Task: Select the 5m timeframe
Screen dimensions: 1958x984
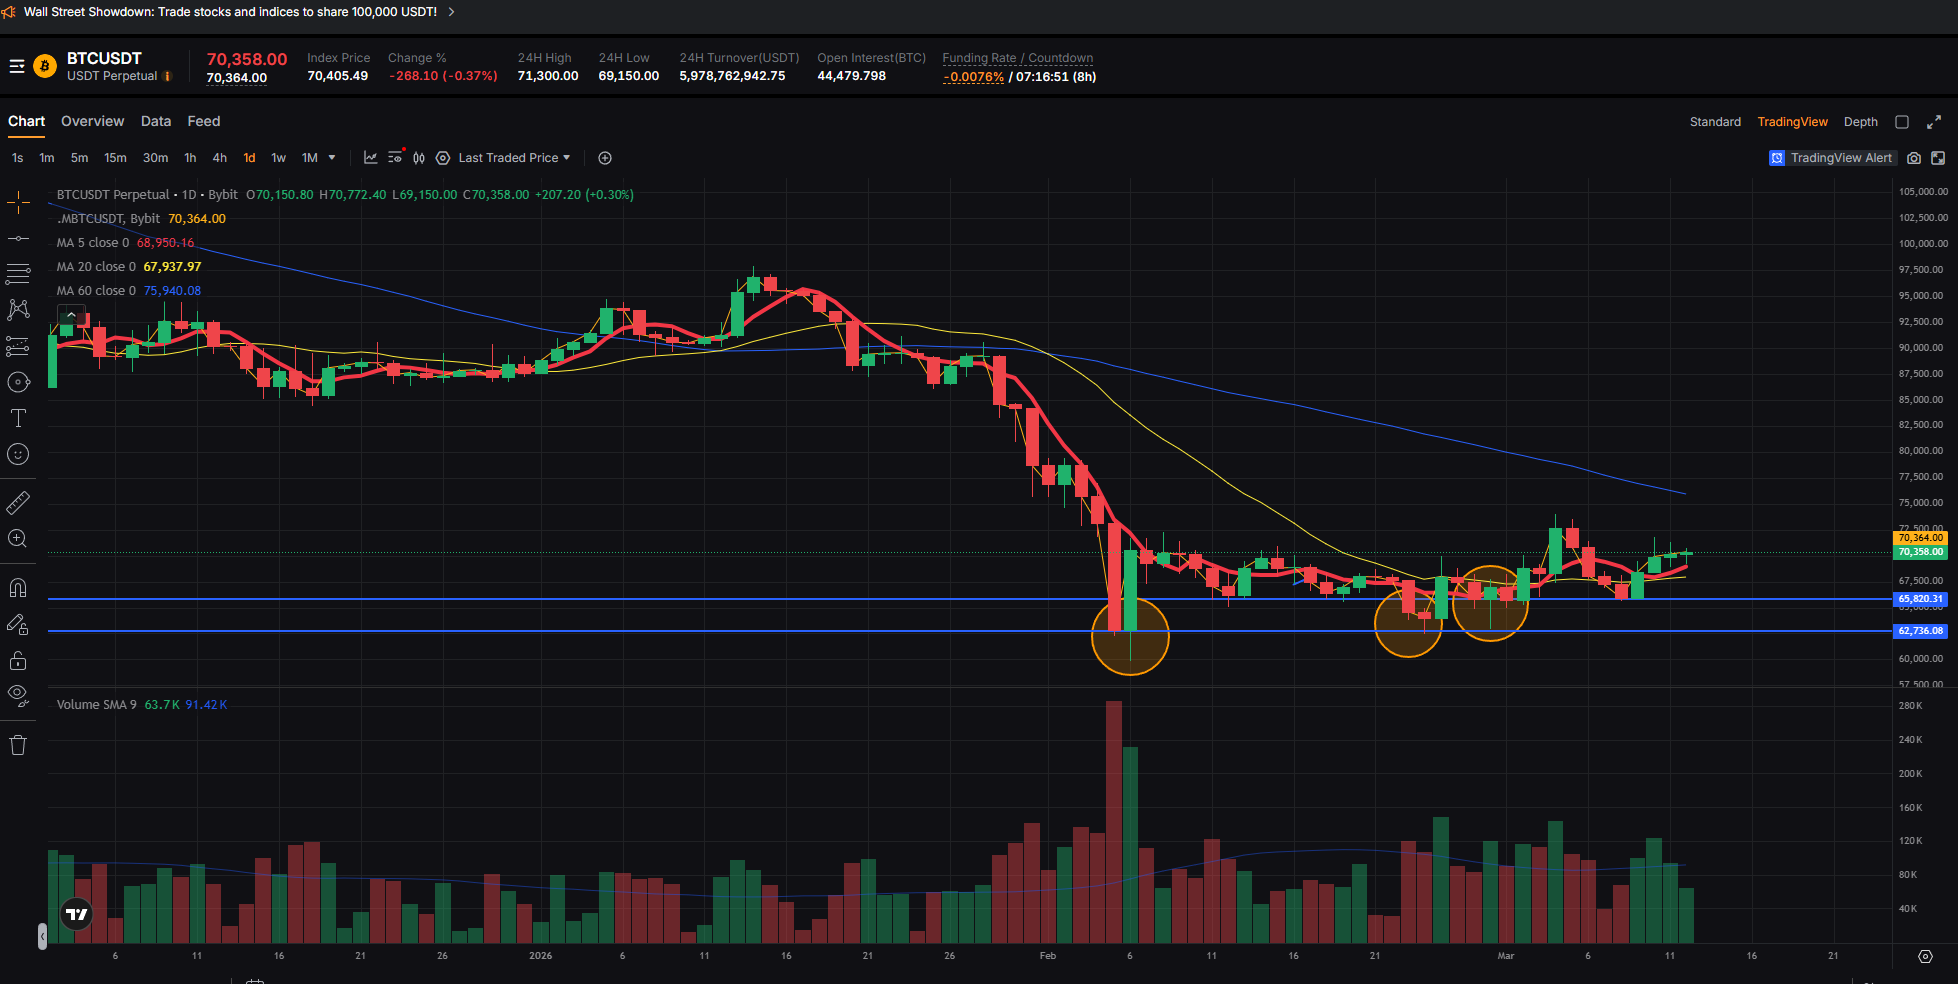Action: [79, 158]
